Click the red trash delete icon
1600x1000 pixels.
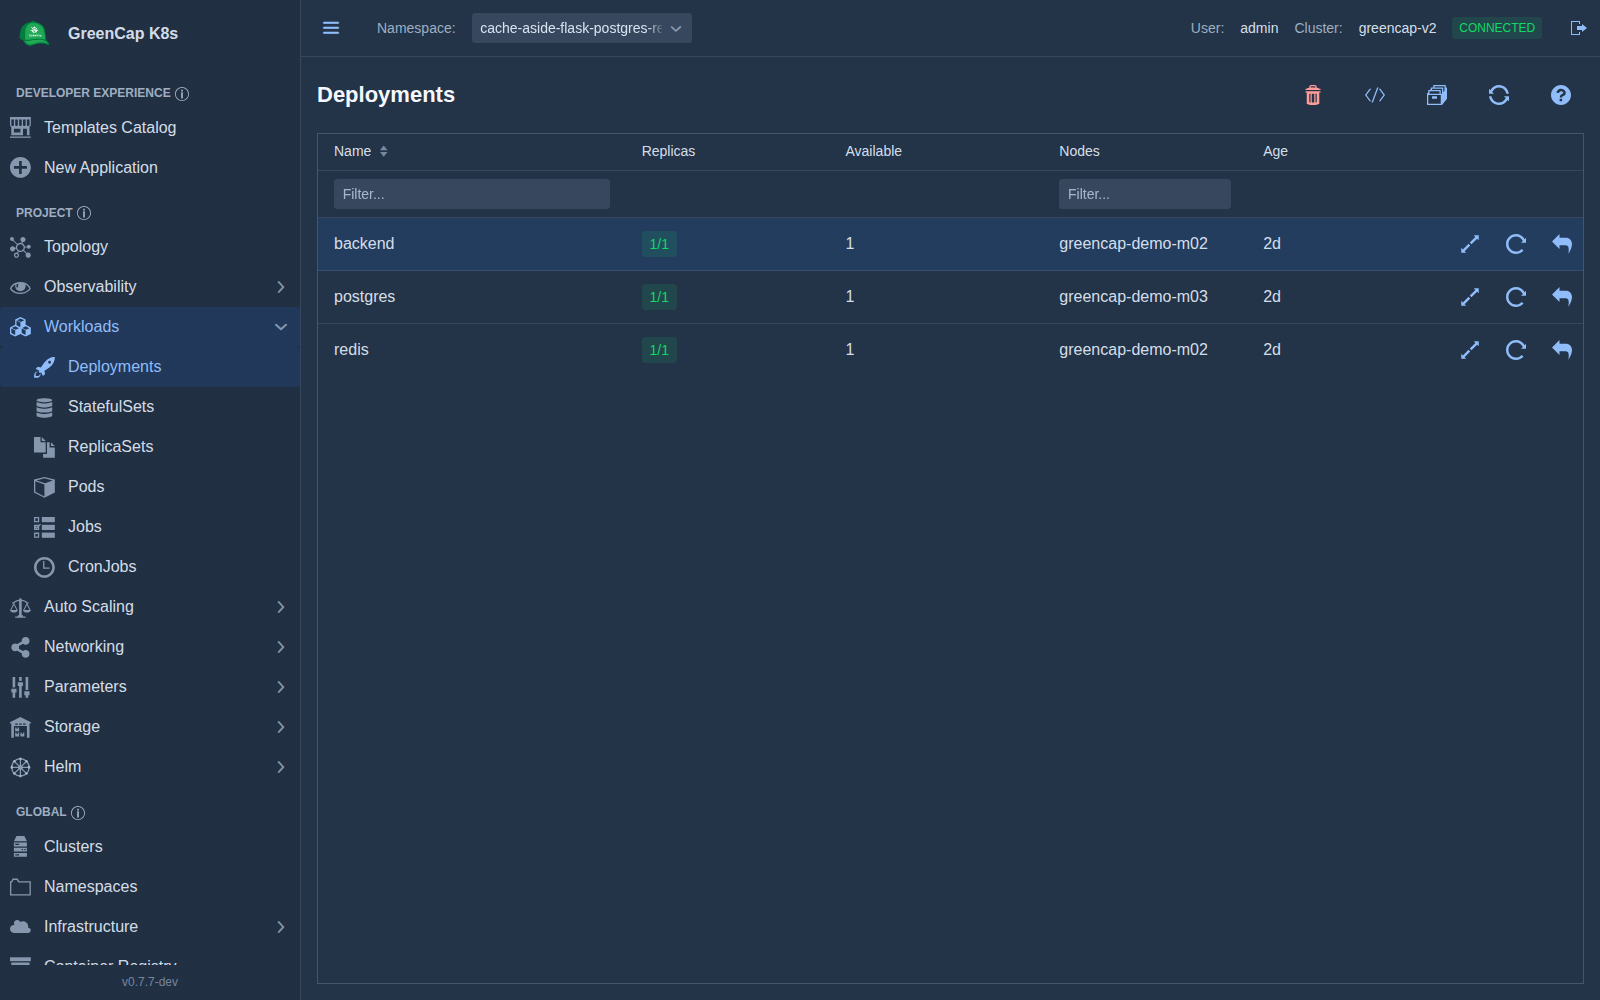(1313, 95)
